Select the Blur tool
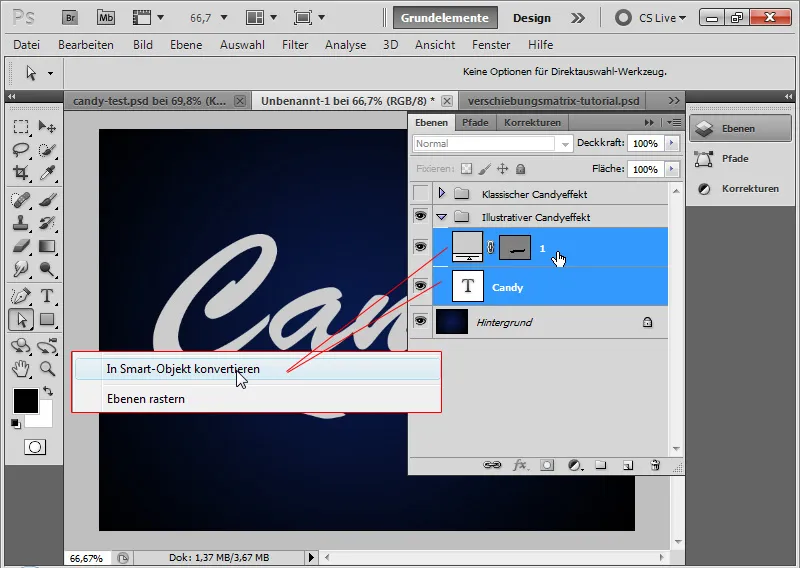Image resolution: width=800 pixels, height=568 pixels. (x=21, y=269)
